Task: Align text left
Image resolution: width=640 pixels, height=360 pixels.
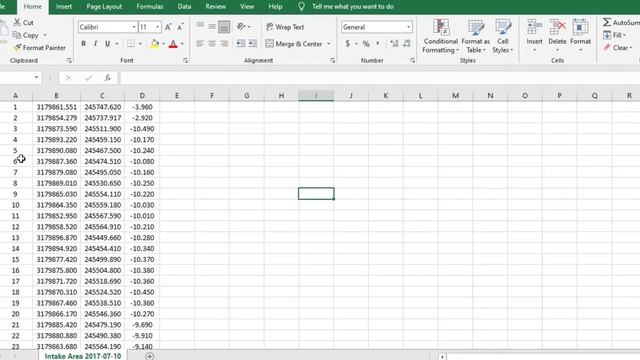Action: click(200, 43)
